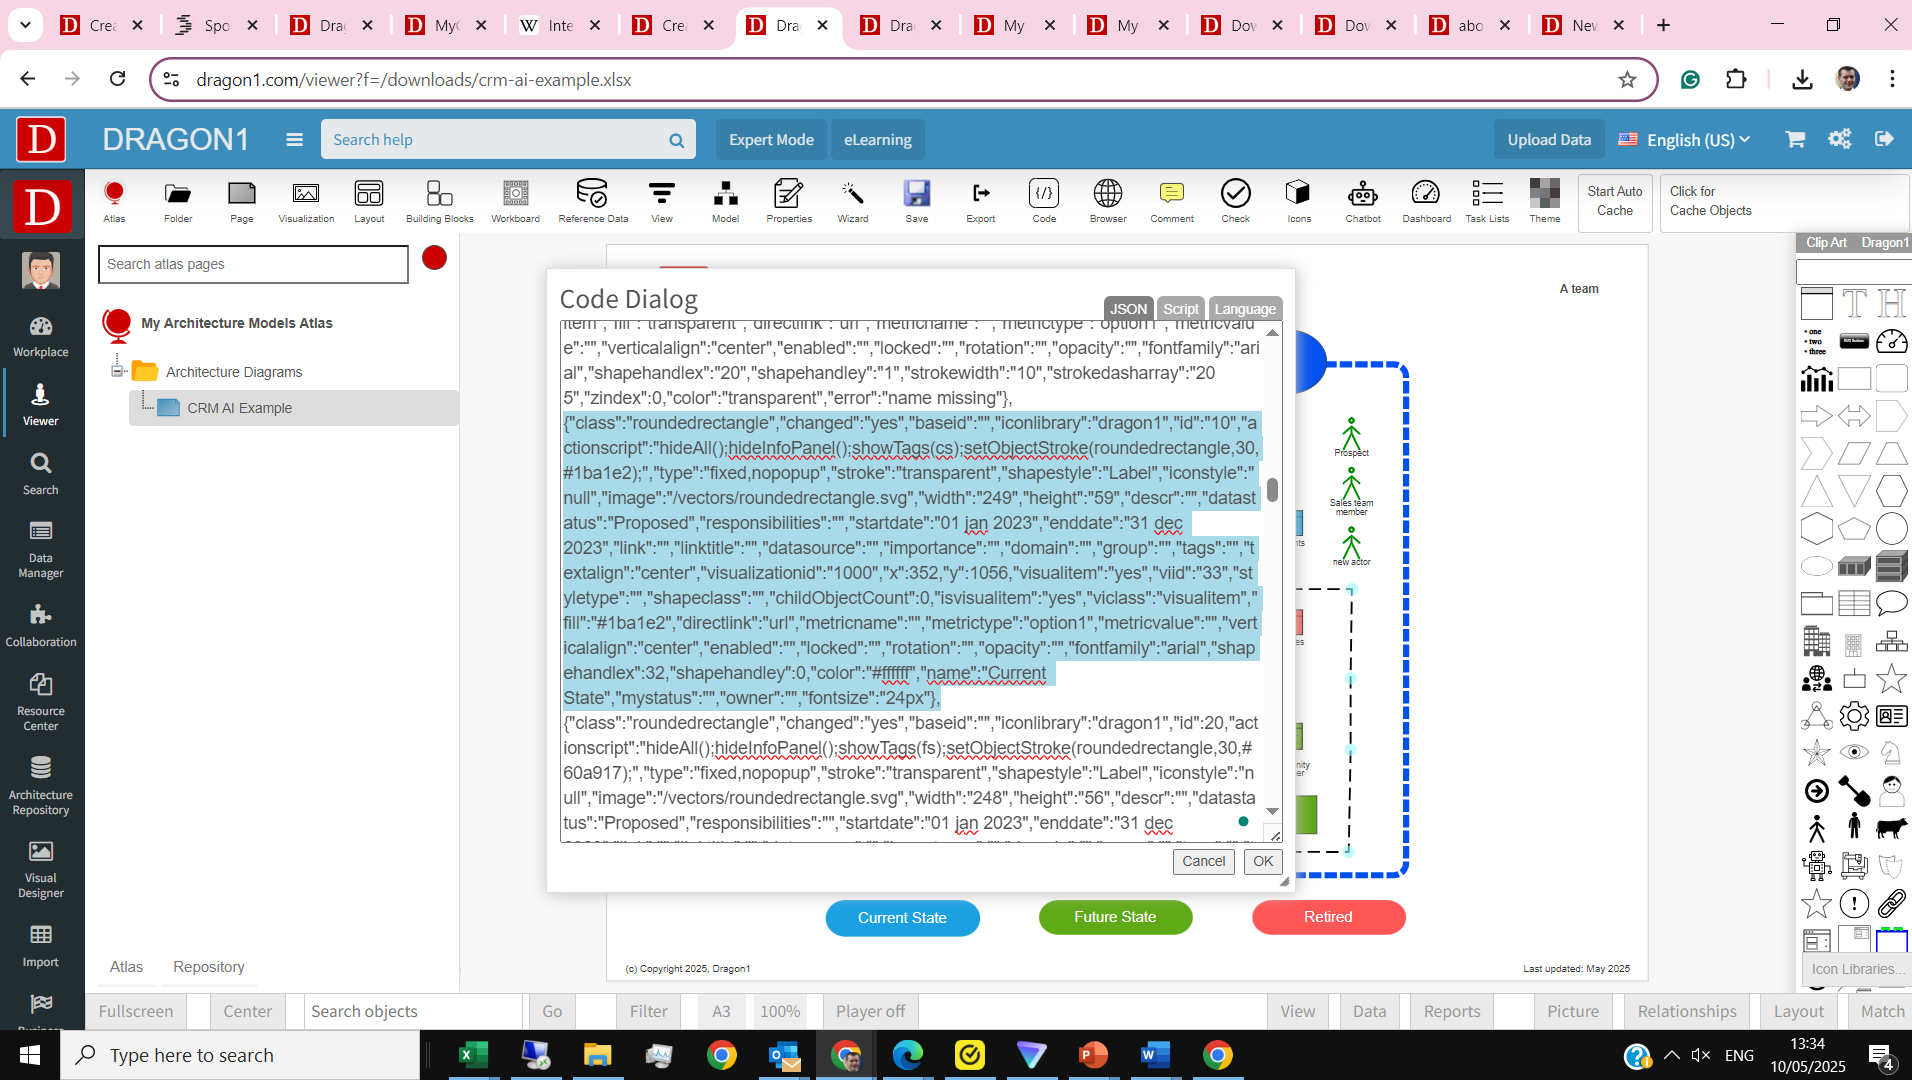1912x1080 pixels.
Task: Open the browser tab search dropdown
Action: coord(25,25)
